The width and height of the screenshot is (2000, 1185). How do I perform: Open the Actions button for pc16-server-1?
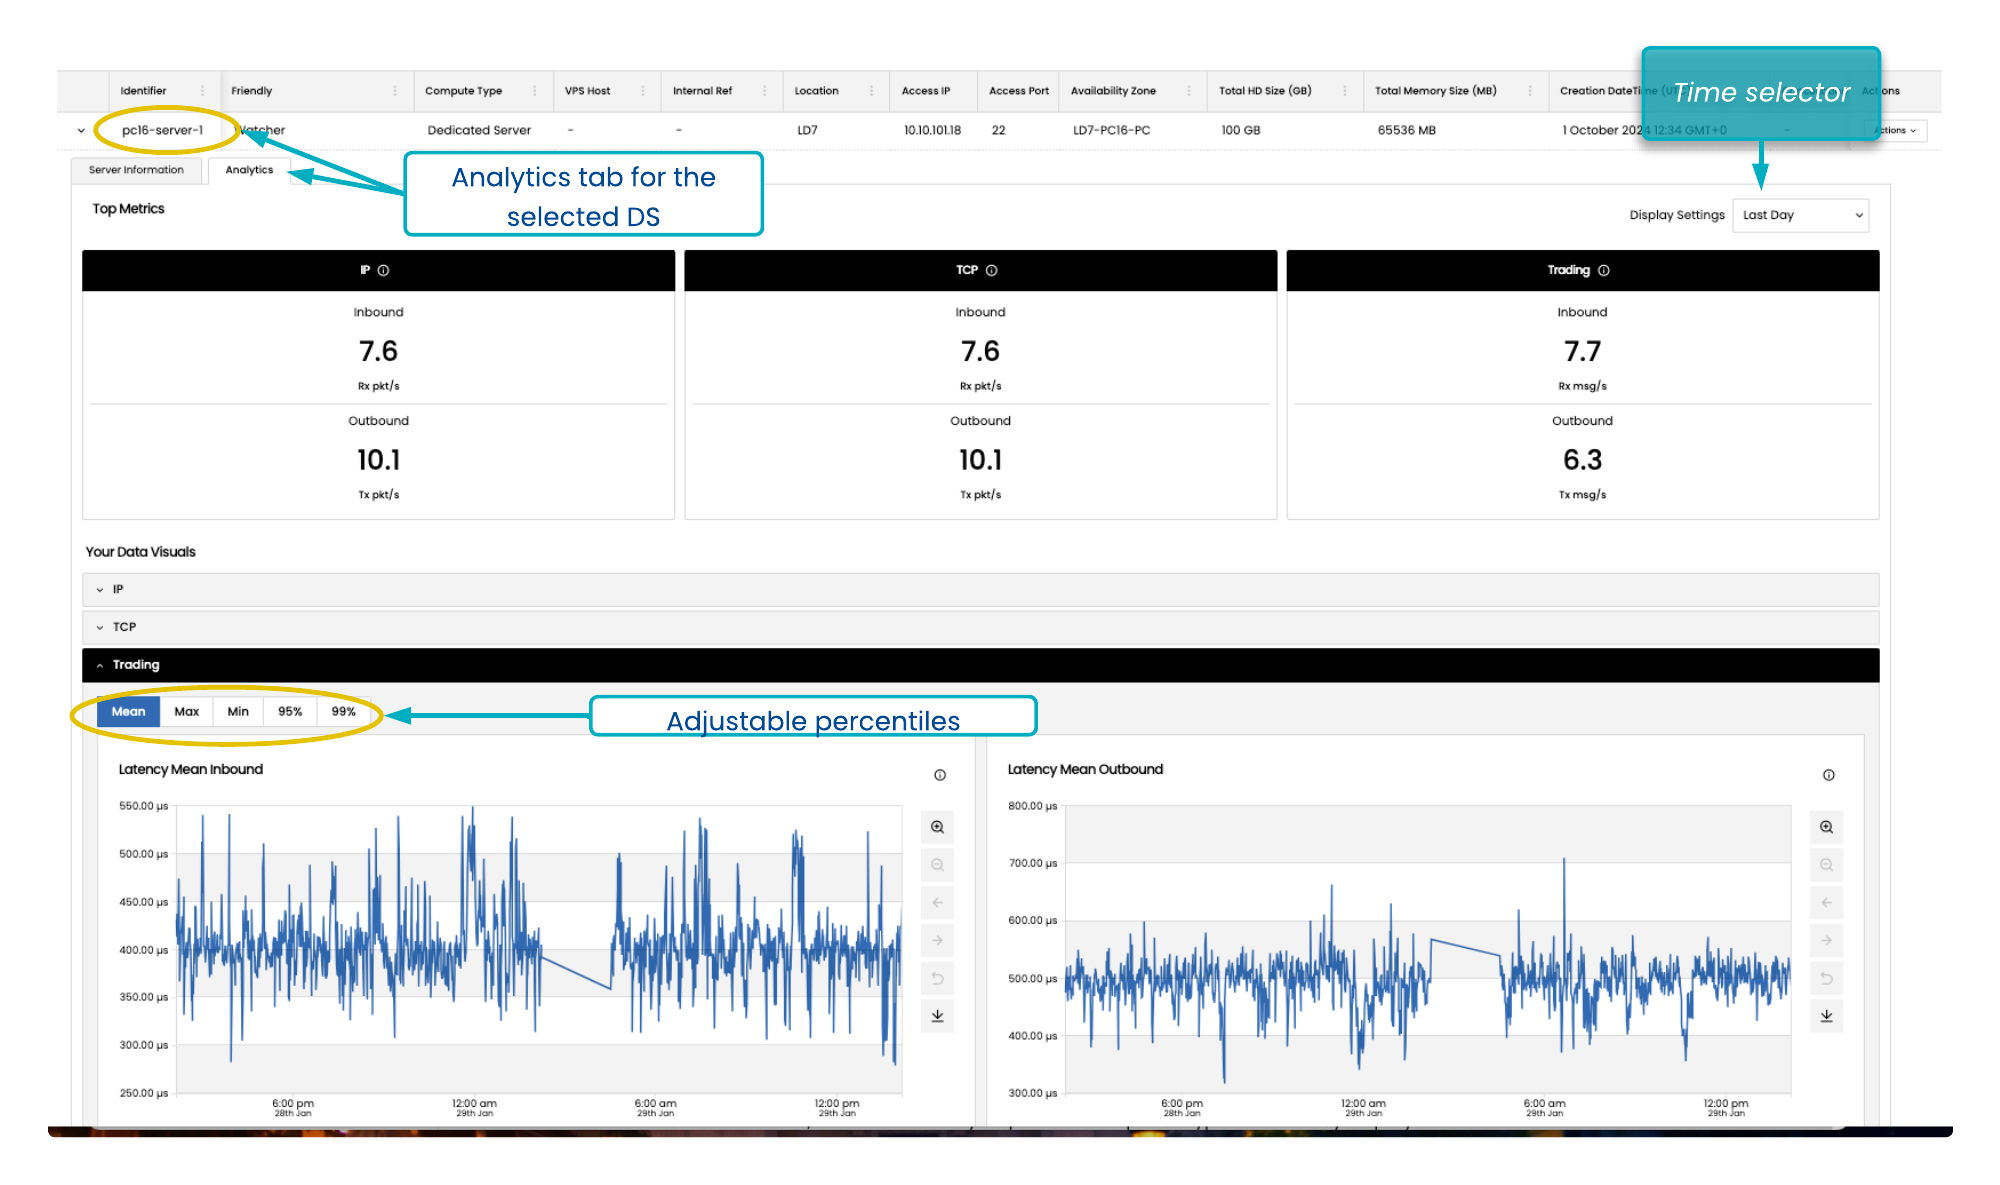pos(1896,130)
